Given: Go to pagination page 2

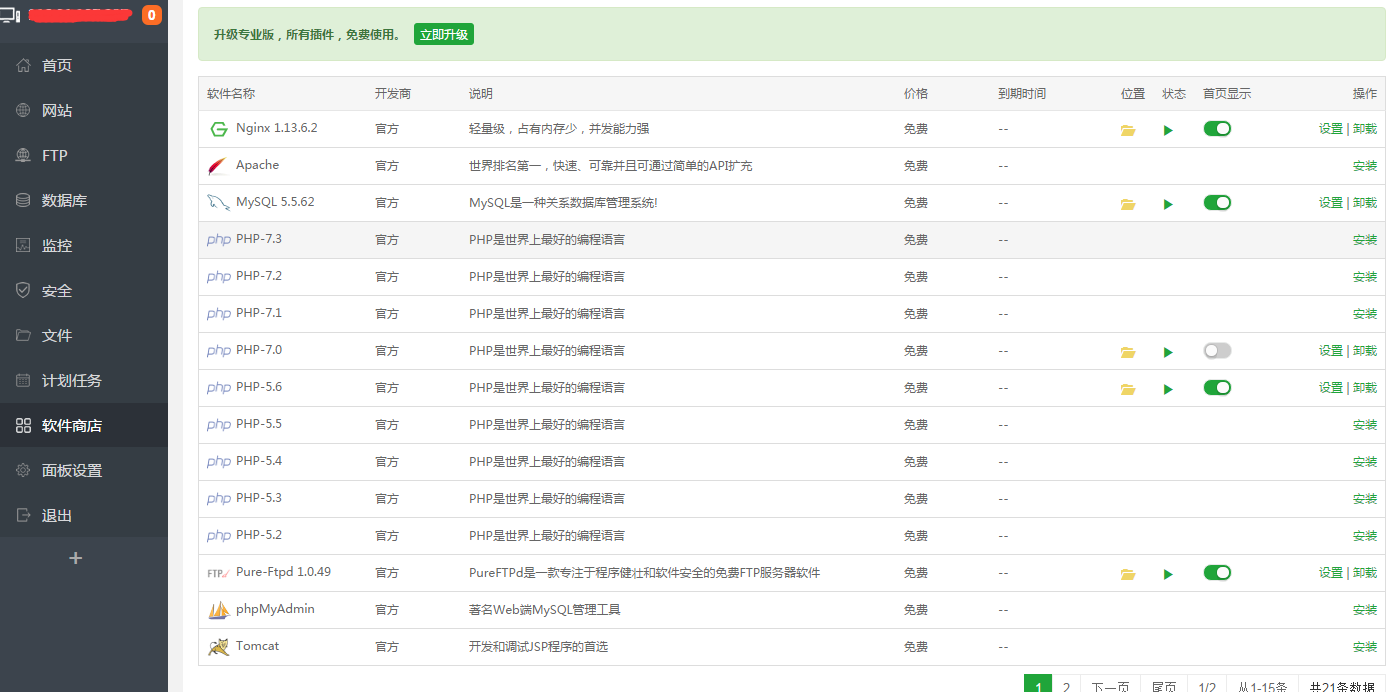Looking at the screenshot, I should 1066,684.
